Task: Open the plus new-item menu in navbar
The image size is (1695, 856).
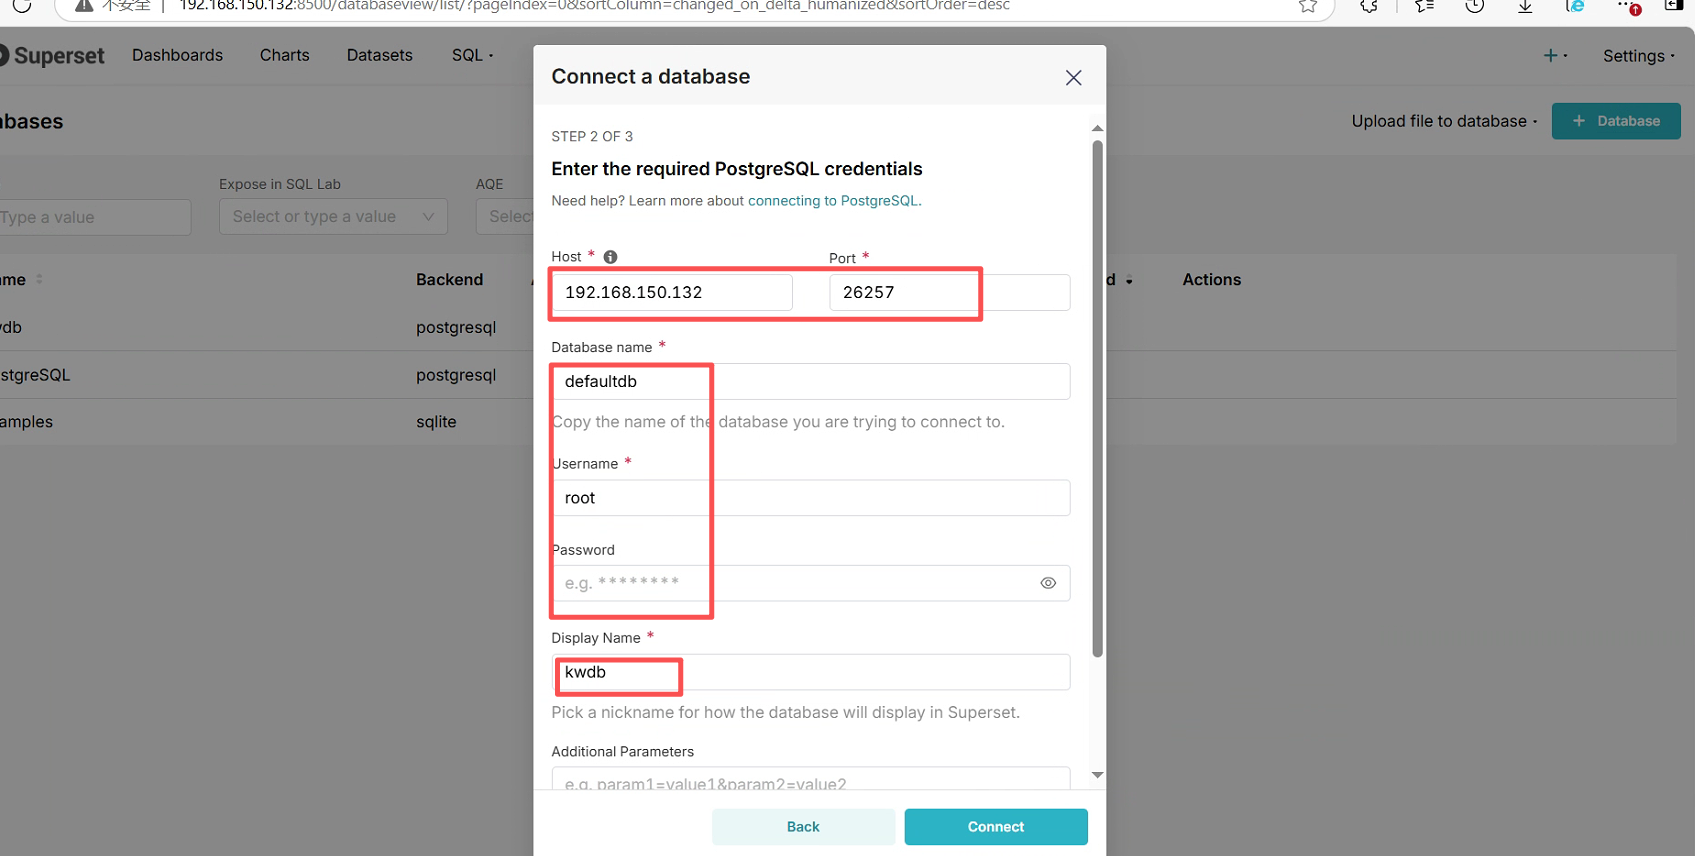Action: coord(1554,56)
